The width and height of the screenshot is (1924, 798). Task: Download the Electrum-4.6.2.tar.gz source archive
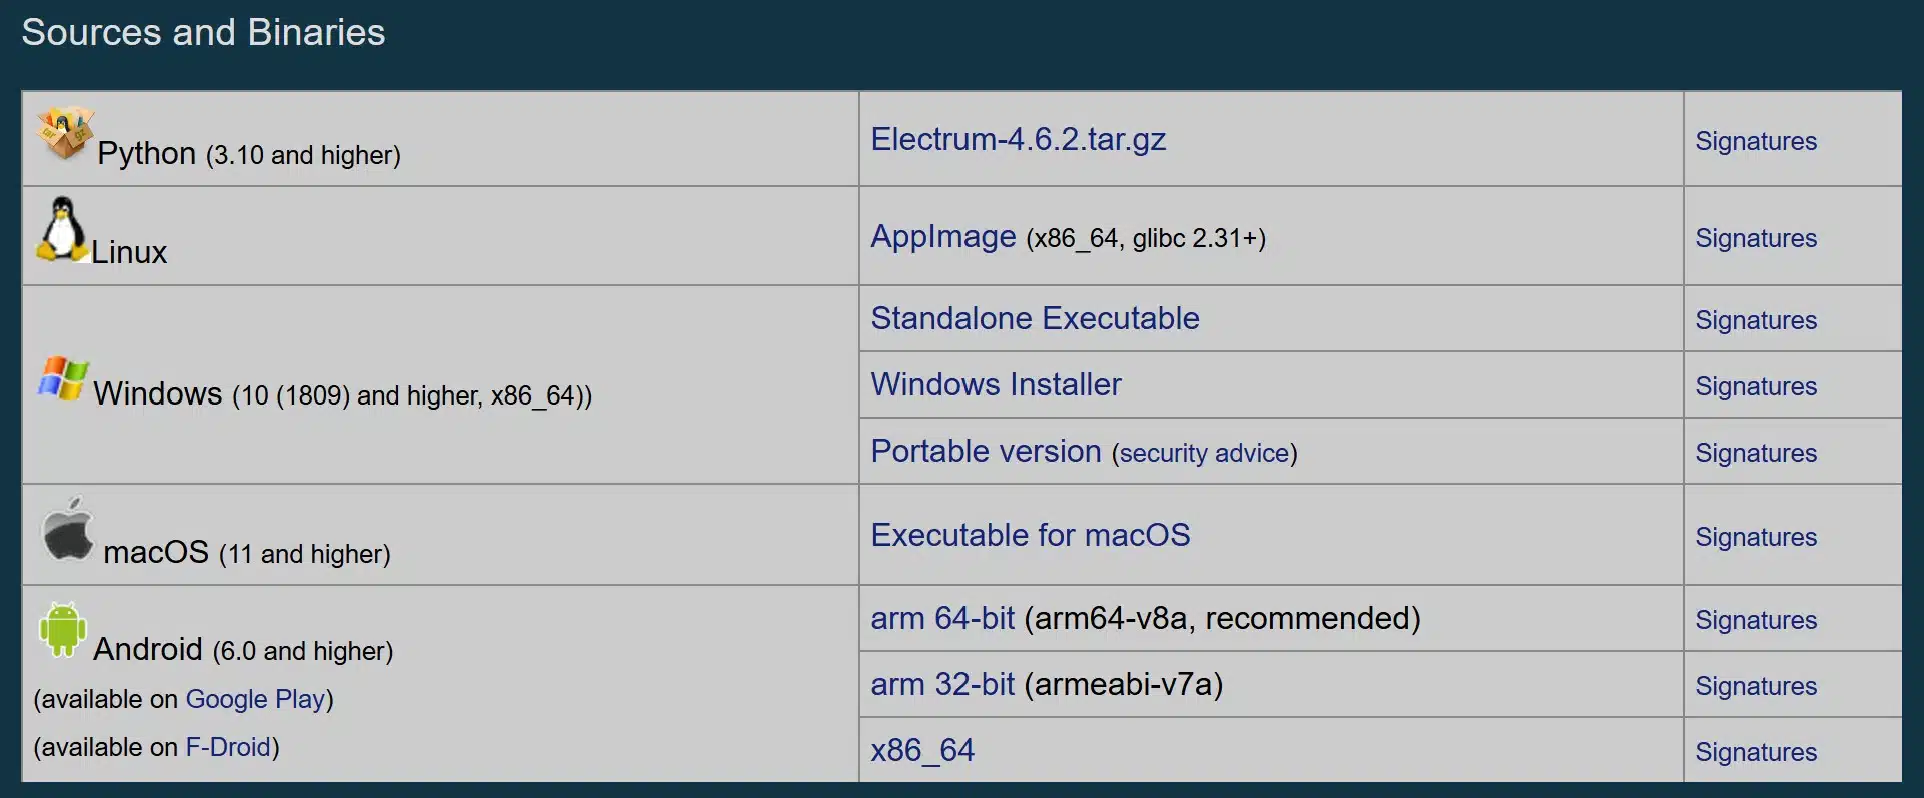(1018, 140)
